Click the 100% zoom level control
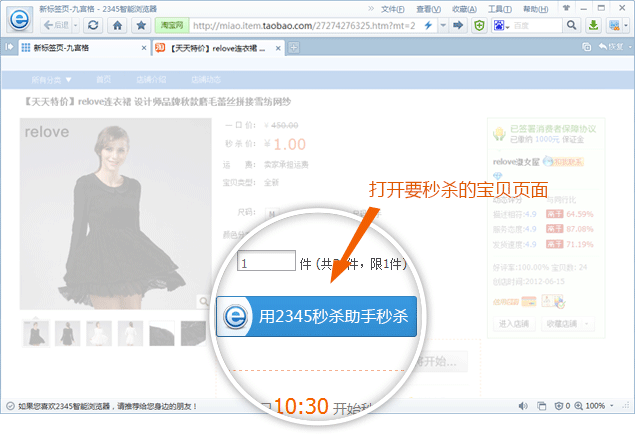The height and width of the screenshot is (434, 635). click(590, 406)
